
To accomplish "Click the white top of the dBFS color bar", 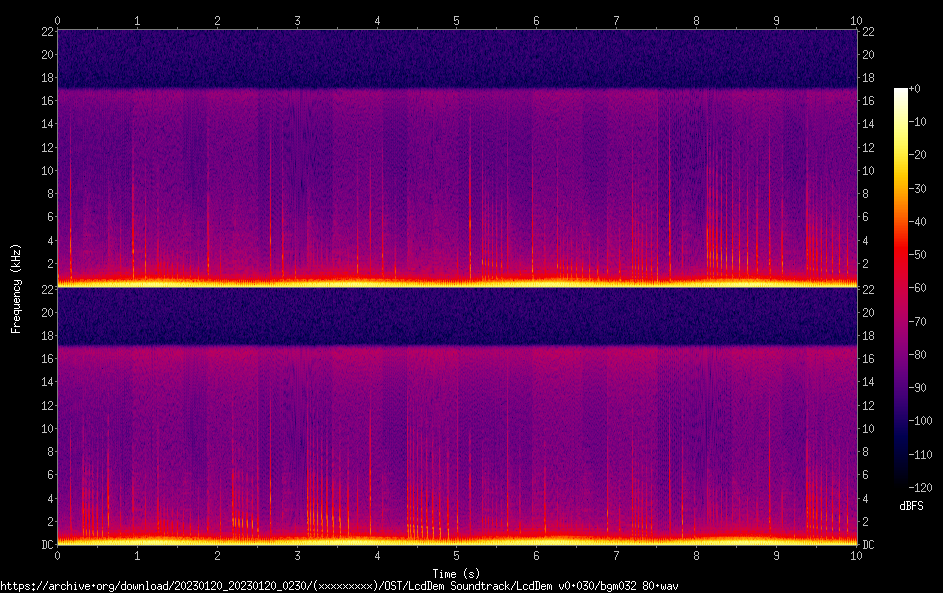I will 901,92.
